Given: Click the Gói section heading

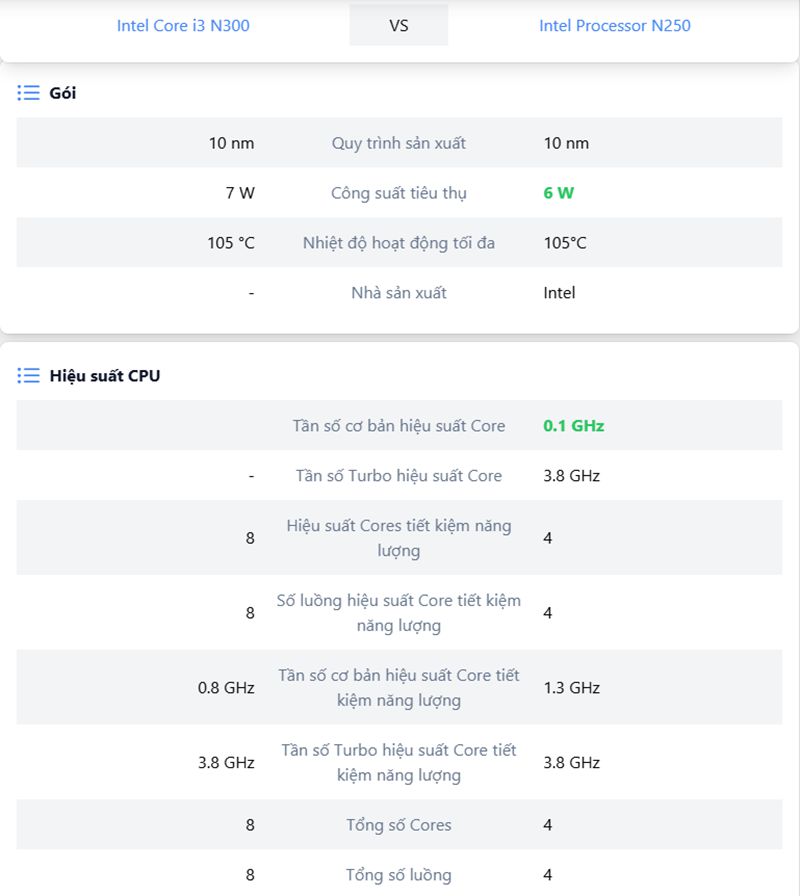Looking at the screenshot, I should [63, 93].
